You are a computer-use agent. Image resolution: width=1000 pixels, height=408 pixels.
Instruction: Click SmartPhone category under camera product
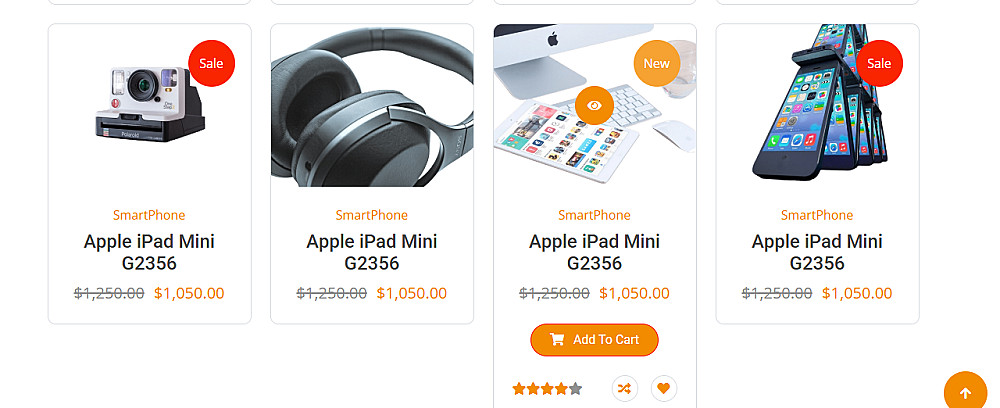[x=149, y=215]
